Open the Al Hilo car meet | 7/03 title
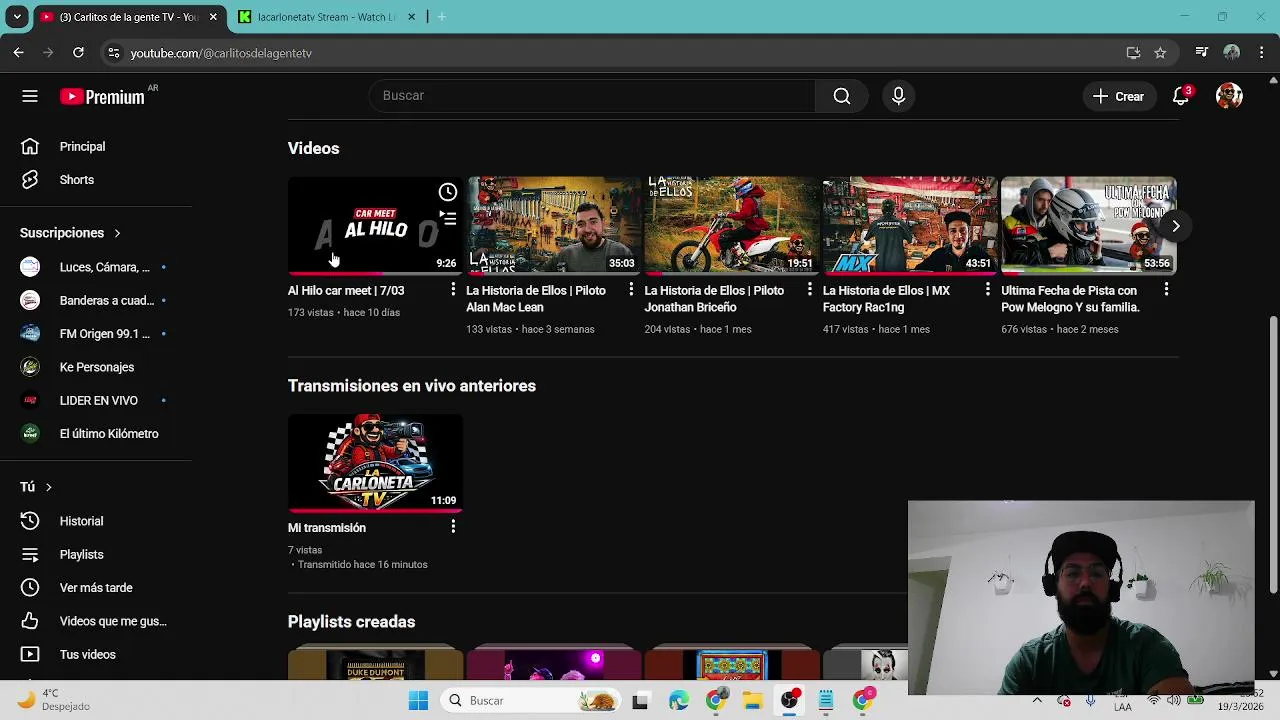Image resolution: width=1280 pixels, height=720 pixels. point(346,291)
